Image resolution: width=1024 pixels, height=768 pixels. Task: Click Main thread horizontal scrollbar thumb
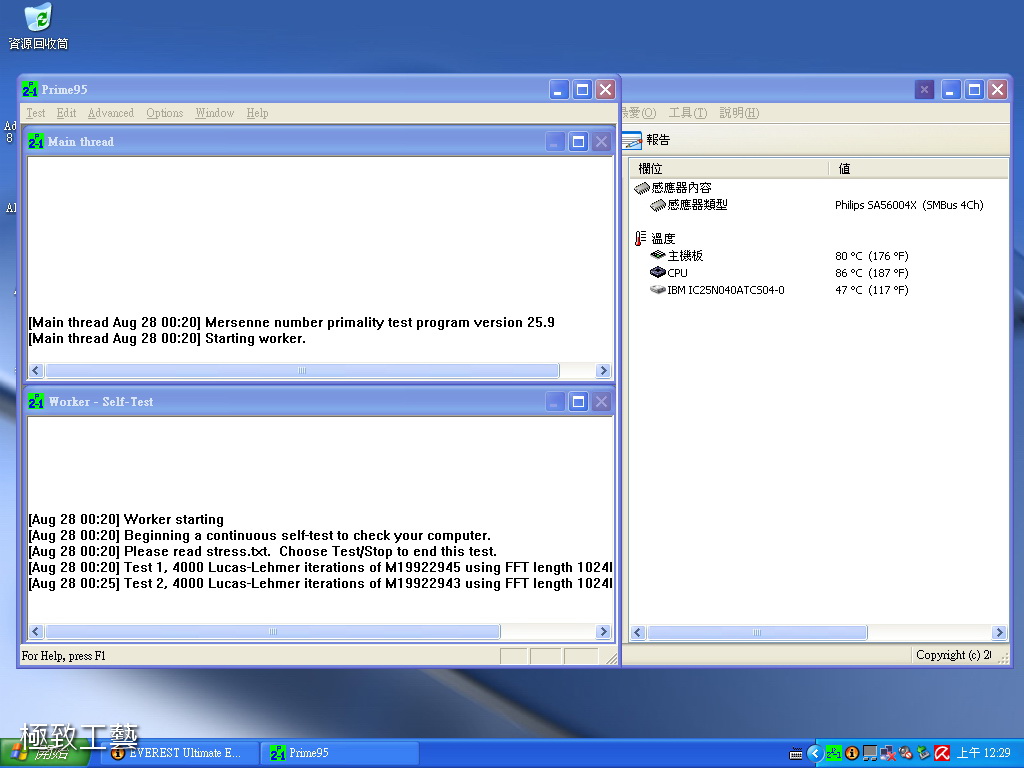(x=302, y=370)
